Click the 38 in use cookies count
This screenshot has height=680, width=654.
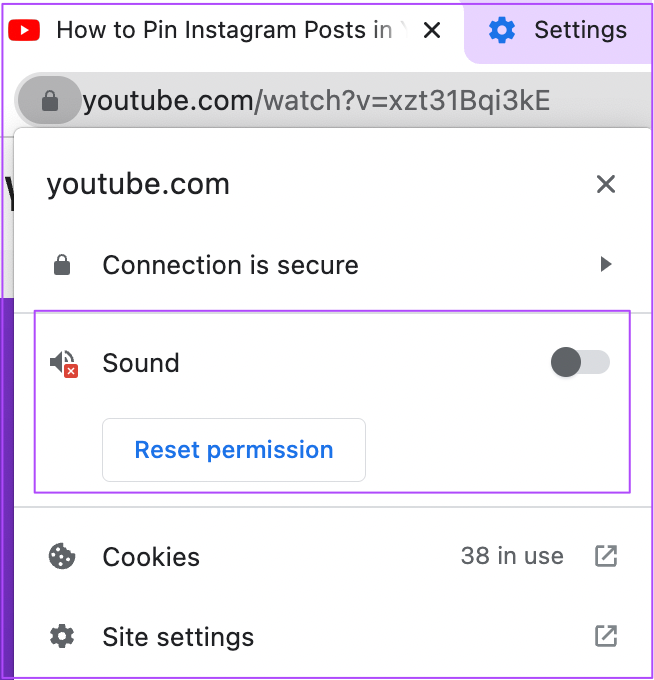[x=512, y=556]
